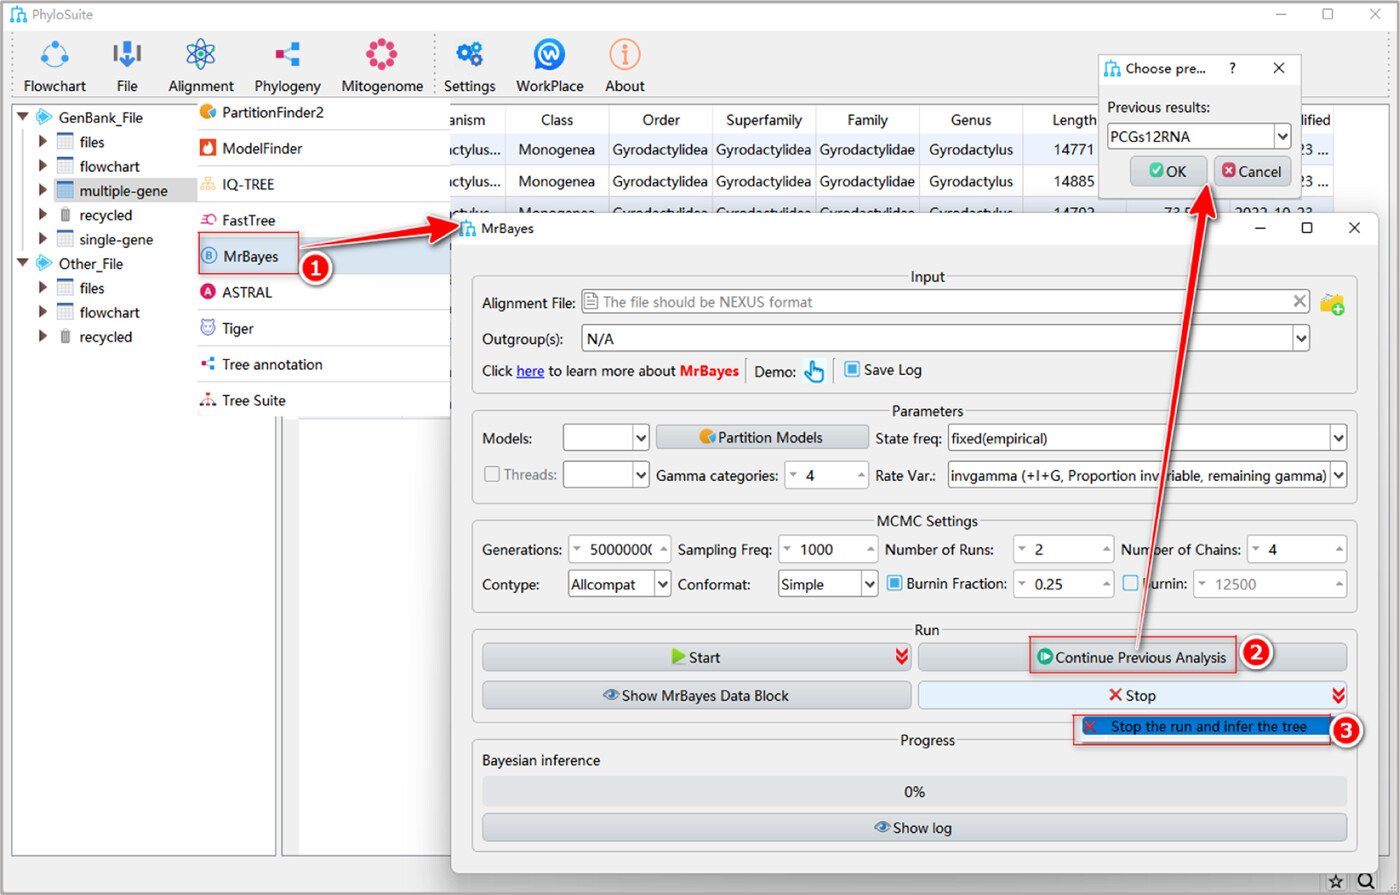This screenshot has width=1400, height=895.
Task: Click the Demo hand pointer icon
Action: tap(815, 371)
